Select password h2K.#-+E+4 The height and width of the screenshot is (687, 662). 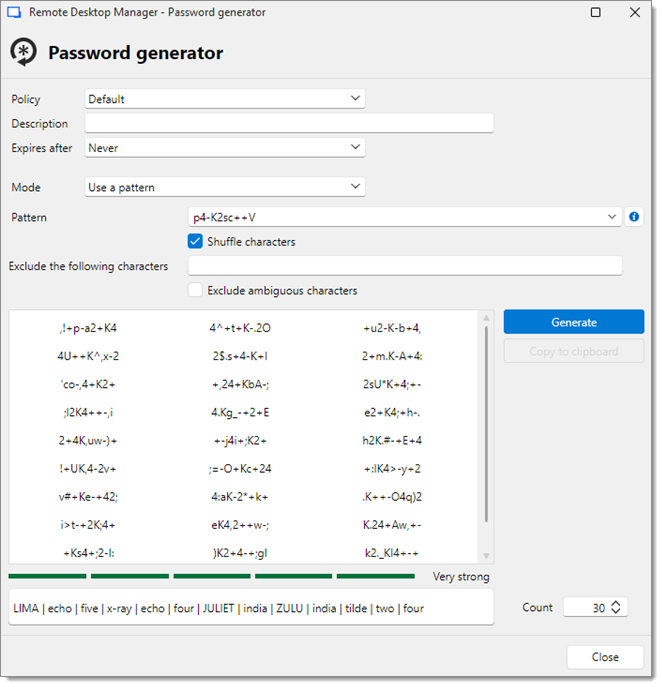click(x=394, y=442)
